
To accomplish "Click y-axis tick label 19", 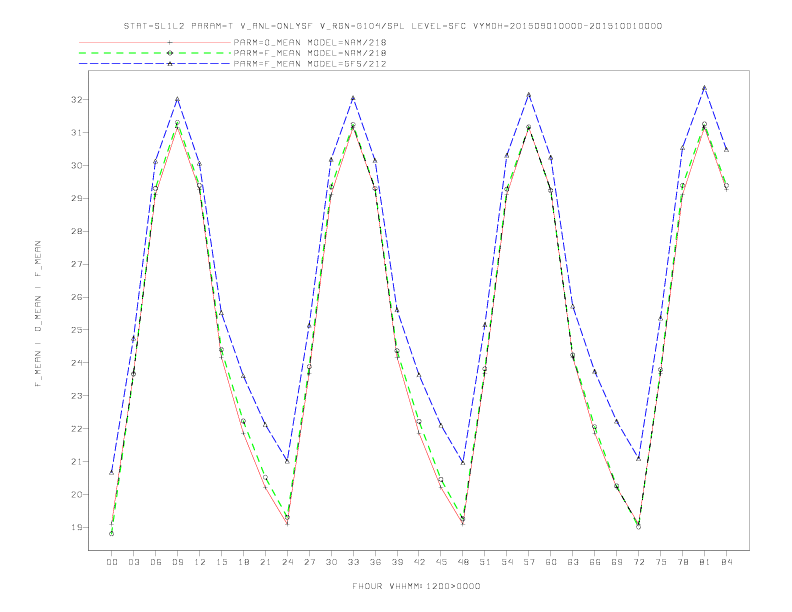I will coord(76,527).
